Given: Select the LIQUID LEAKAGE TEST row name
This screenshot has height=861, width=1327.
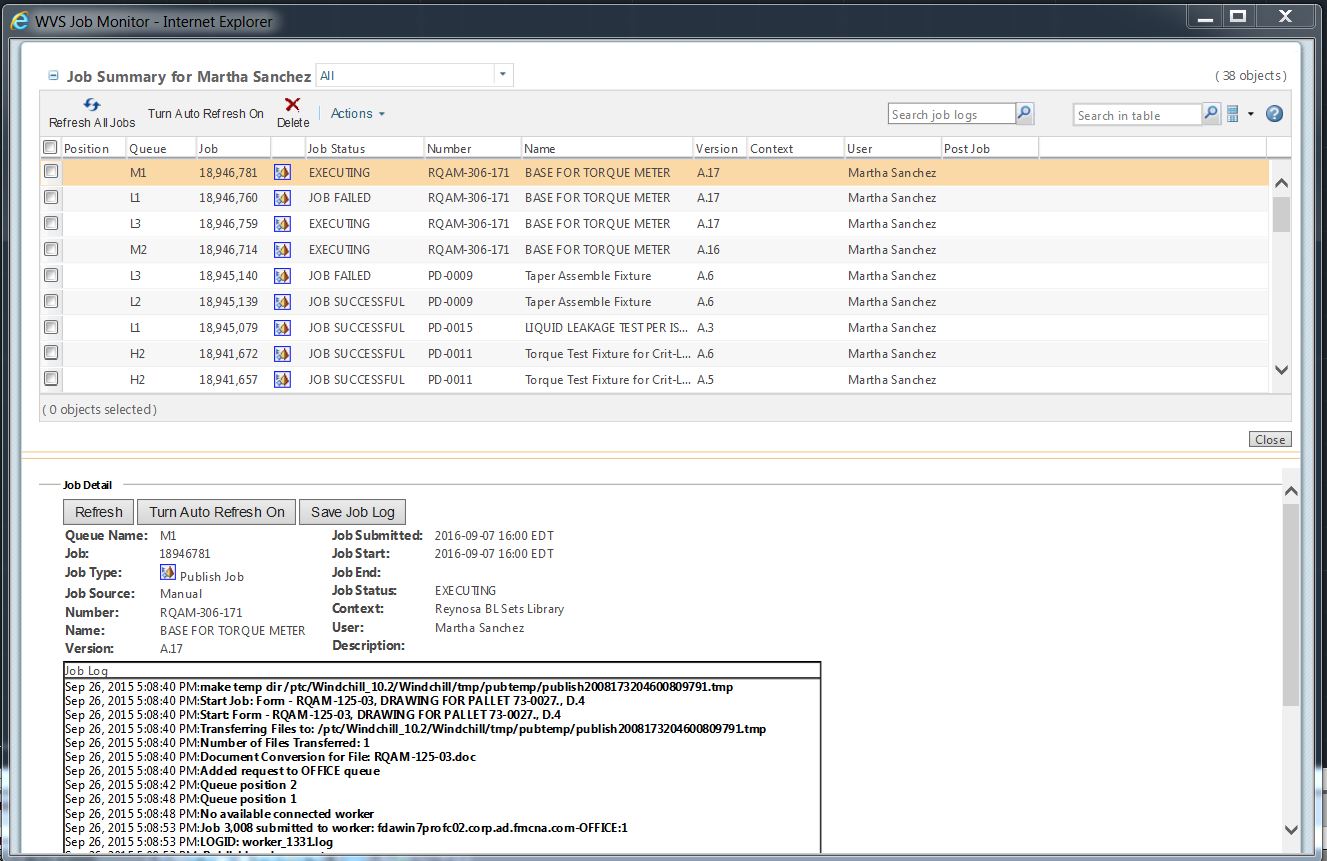Looking at the screenshot, I should (x=605, y=328).
